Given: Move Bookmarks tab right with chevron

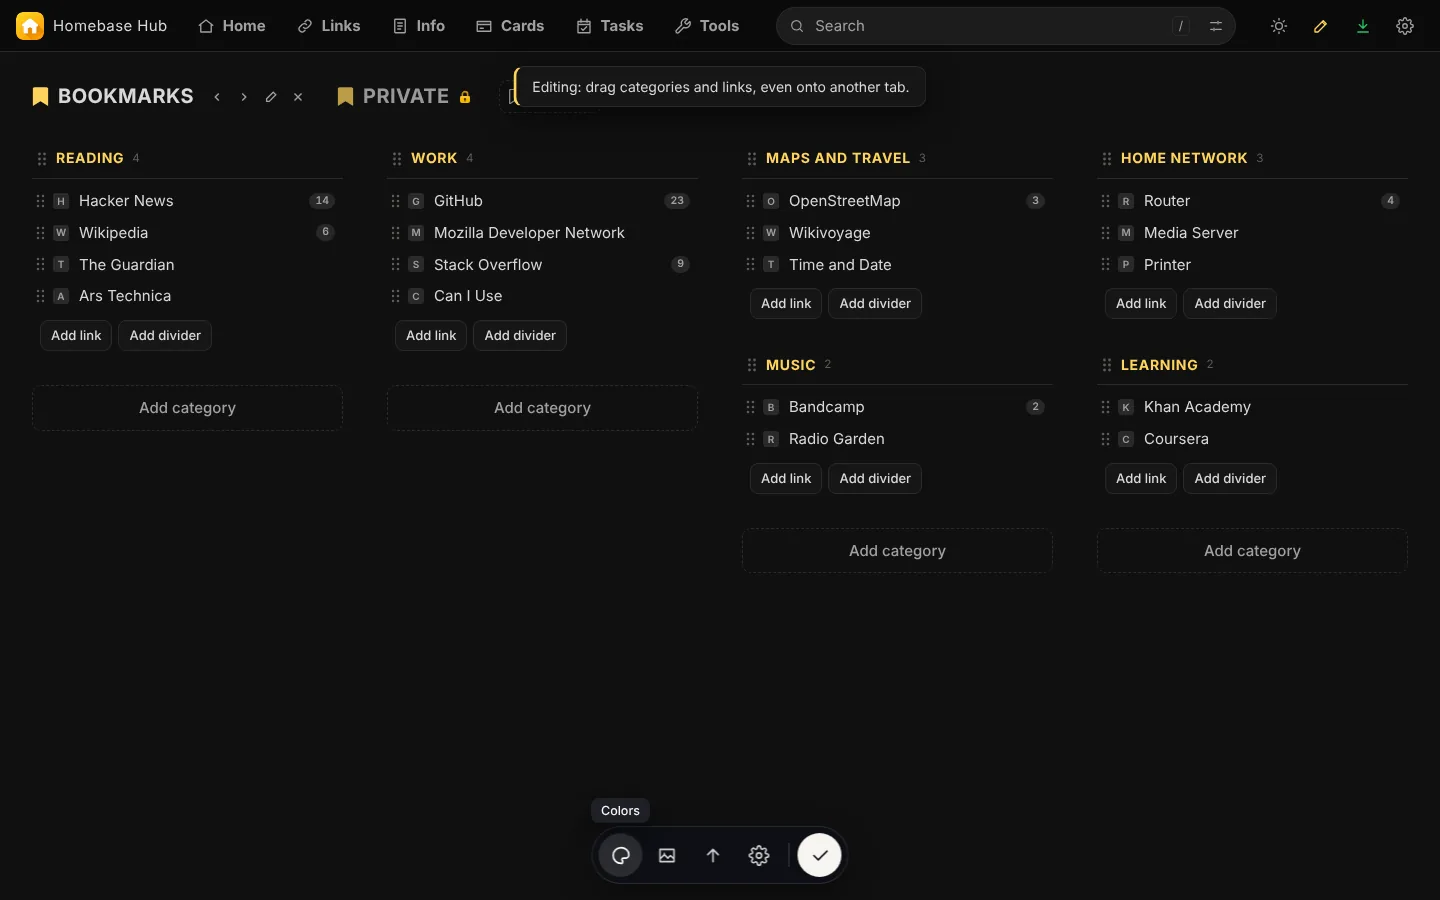Looking at the screenshot, I should [244, 97].
